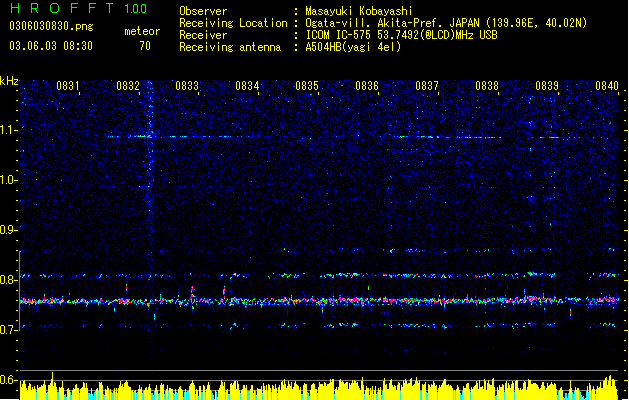The height and width of the screenshot is (400, 629).
Task: Click the meteor count value 70
Action: (145, 46)
